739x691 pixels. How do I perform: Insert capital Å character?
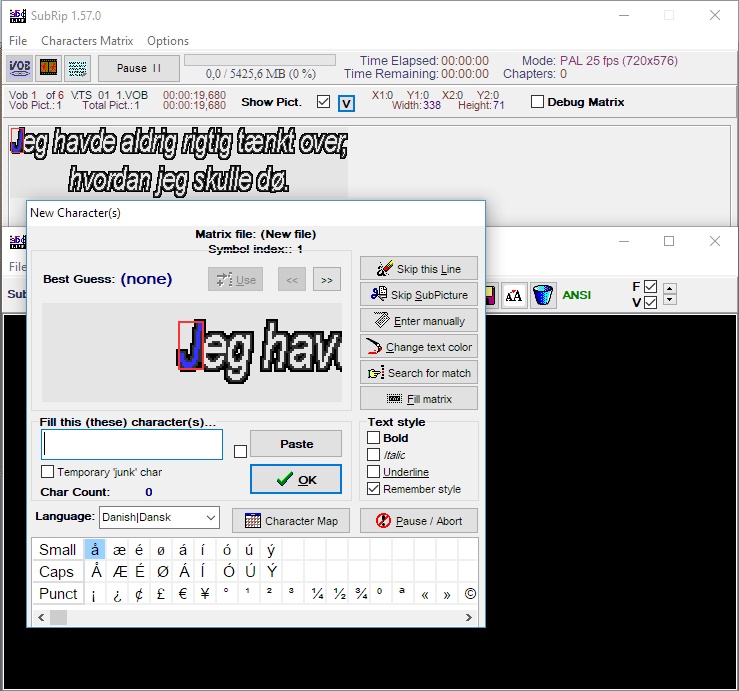coord(96,571)
